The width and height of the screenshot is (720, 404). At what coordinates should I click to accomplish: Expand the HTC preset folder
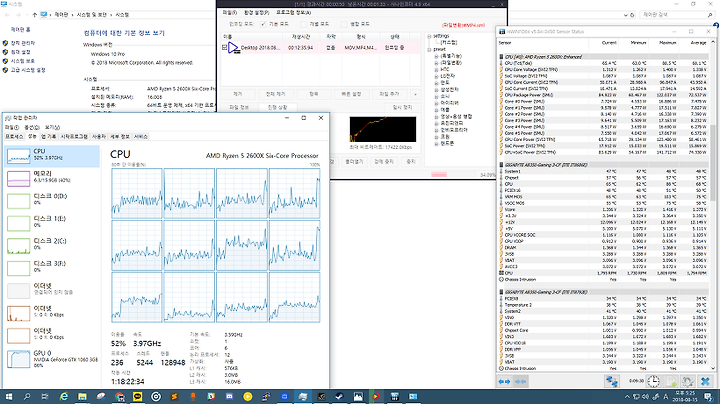[x=436, y=69]
